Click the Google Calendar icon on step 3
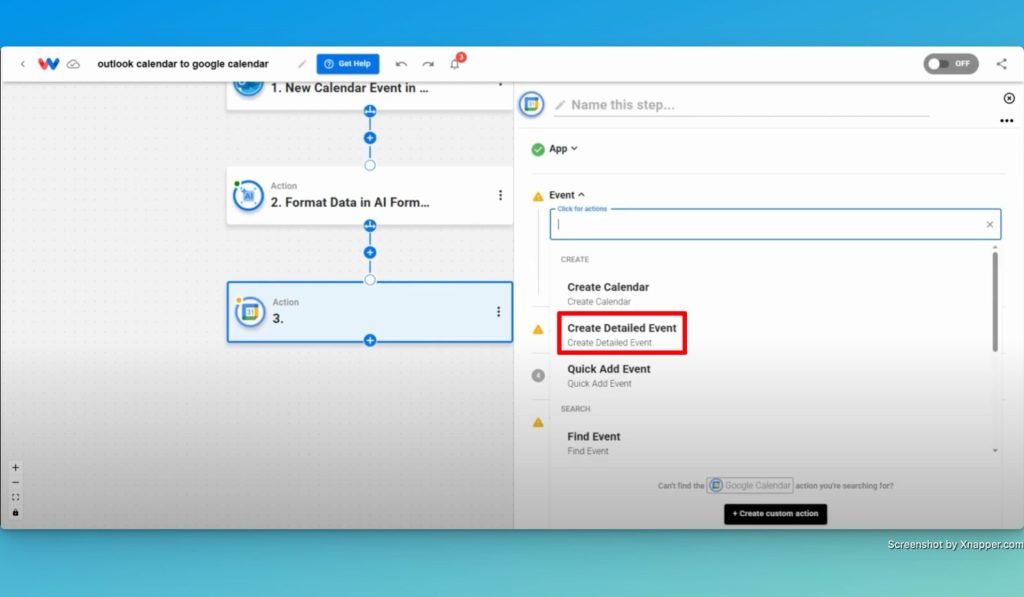 [x=249, y=312]
